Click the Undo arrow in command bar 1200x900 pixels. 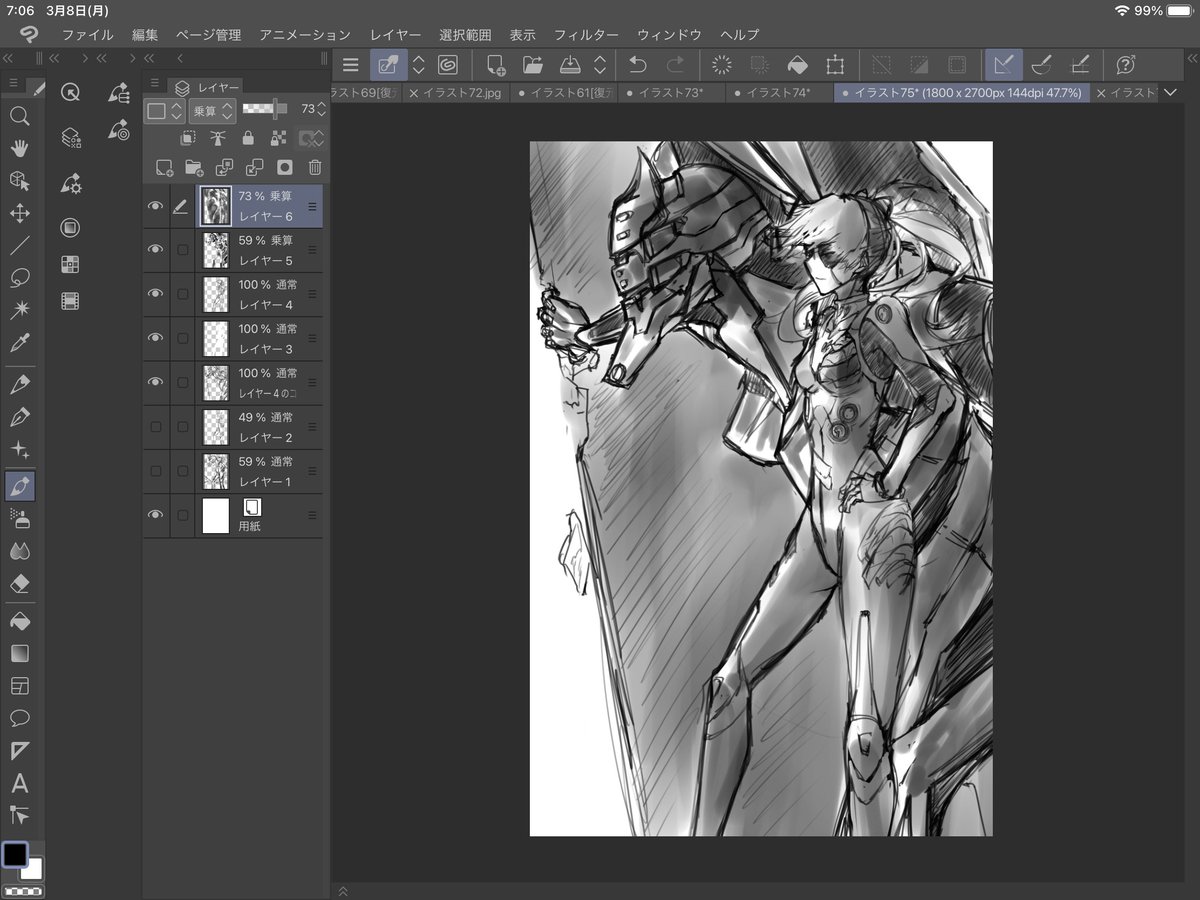click(637, 66)
